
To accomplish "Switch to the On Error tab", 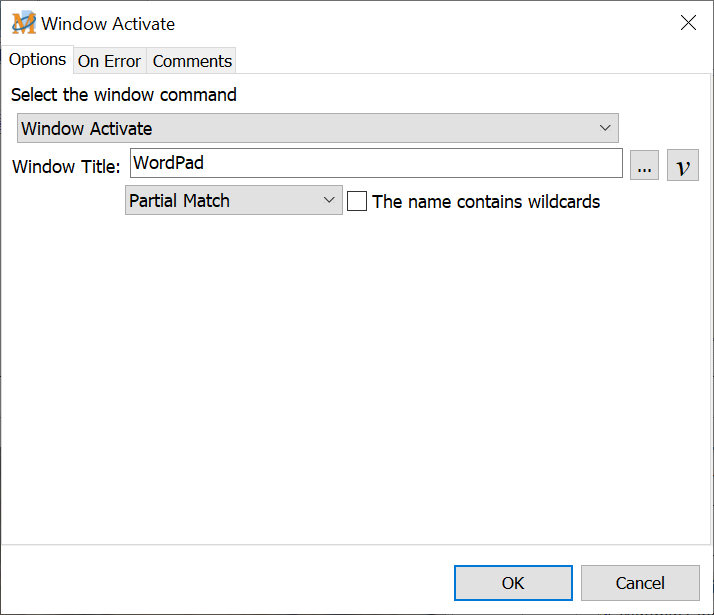I will [109, 61].
